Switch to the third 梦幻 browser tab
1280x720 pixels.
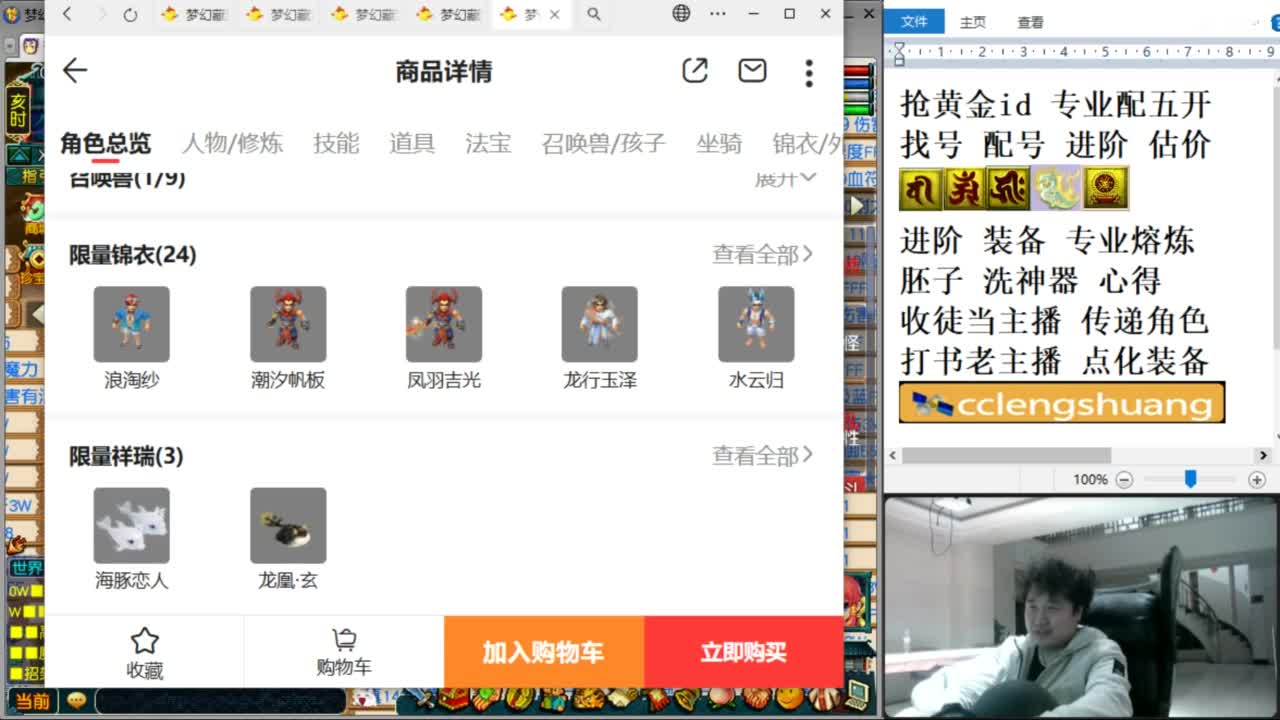coord(366,14)
